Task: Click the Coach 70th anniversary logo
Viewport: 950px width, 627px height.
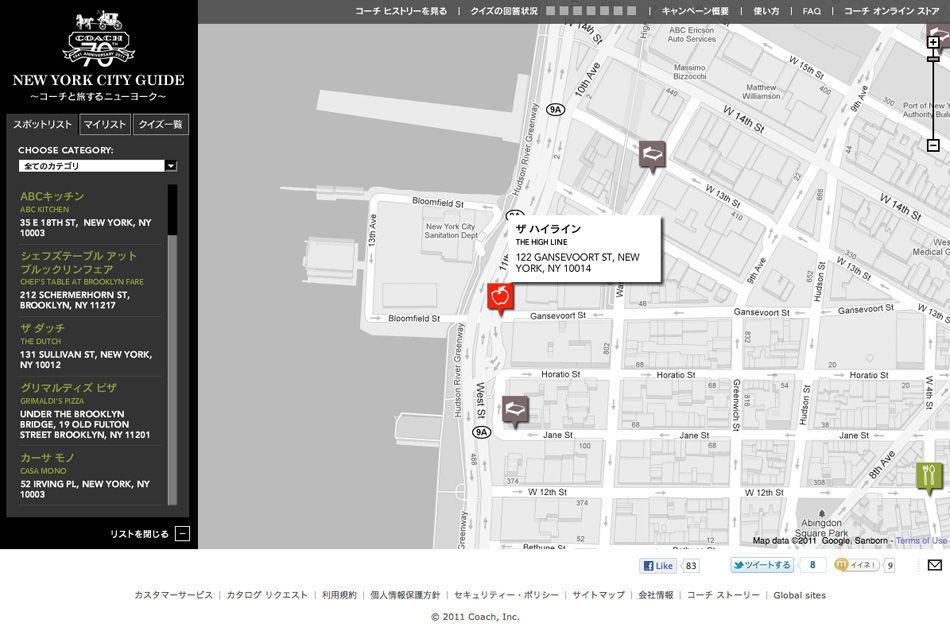Action: pos(99,39)
